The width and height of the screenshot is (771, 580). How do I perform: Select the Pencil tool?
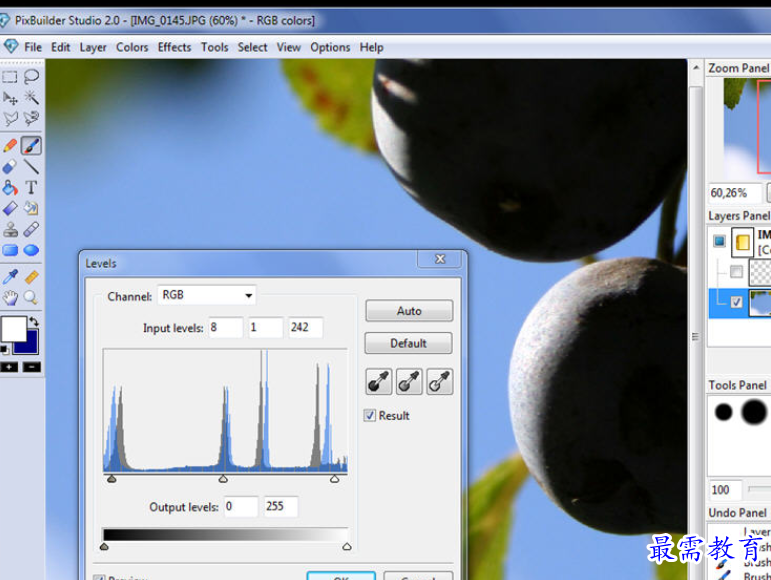click(x=10, y=146)
